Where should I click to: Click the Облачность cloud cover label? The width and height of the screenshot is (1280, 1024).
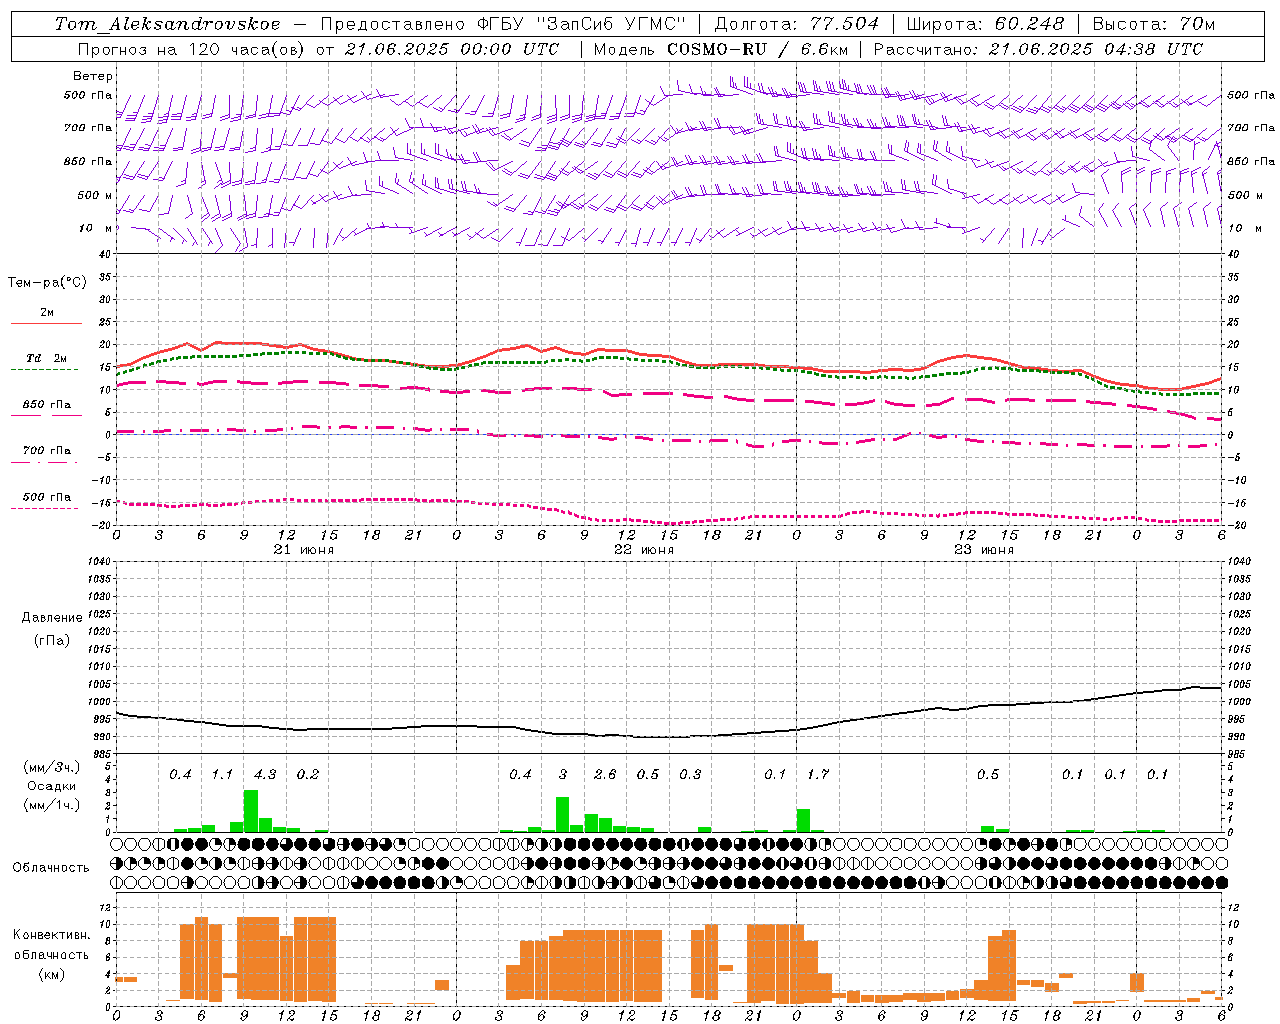pos(51,867)
